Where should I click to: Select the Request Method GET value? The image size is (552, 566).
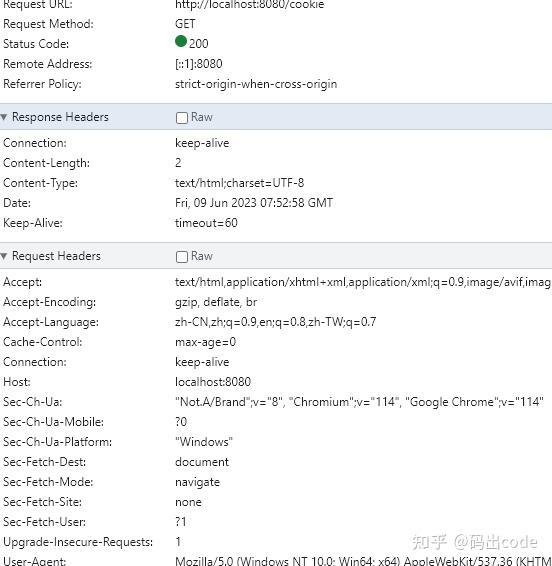point(185,24)
